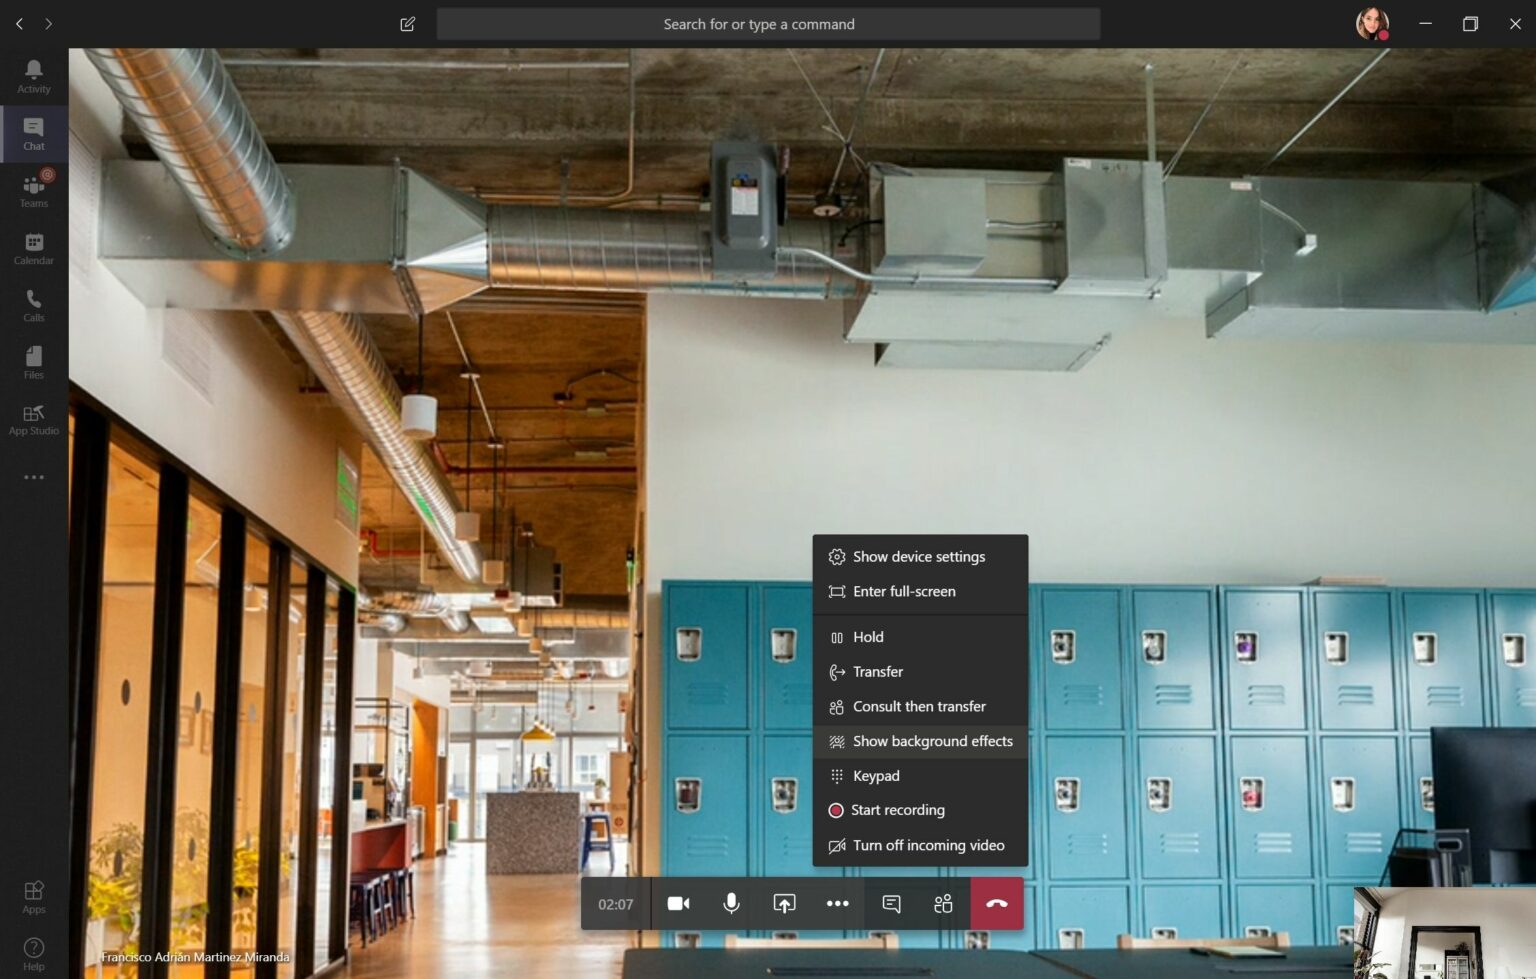Choose Consult then transfer
This screenshot has width=1536, height=979.
(919, 706)
